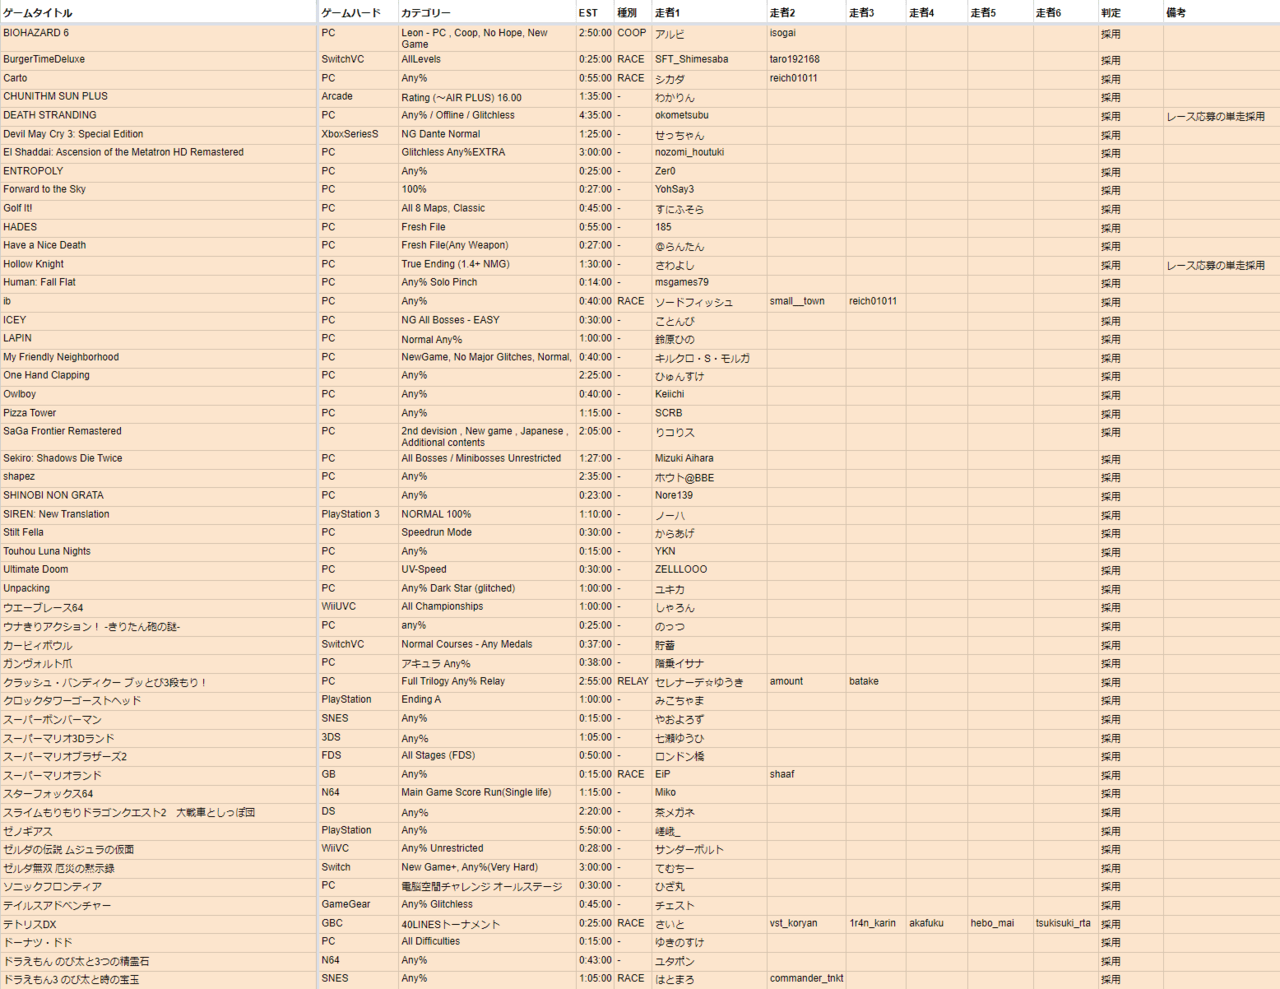Click the Mizuki Aihara runner cell
Screen dimensions: 1280x989
[x=709, y=459]
